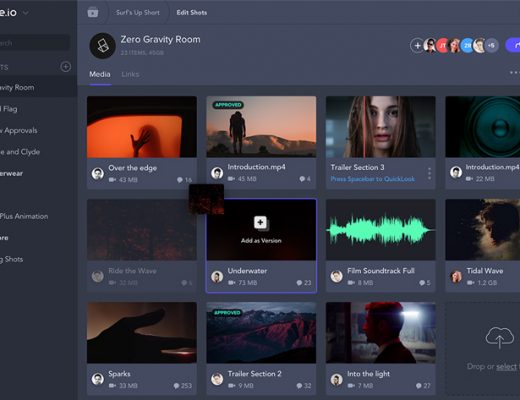
Task: Open Edit Shots breadcrumb
Action: click(x=192, y=12)
